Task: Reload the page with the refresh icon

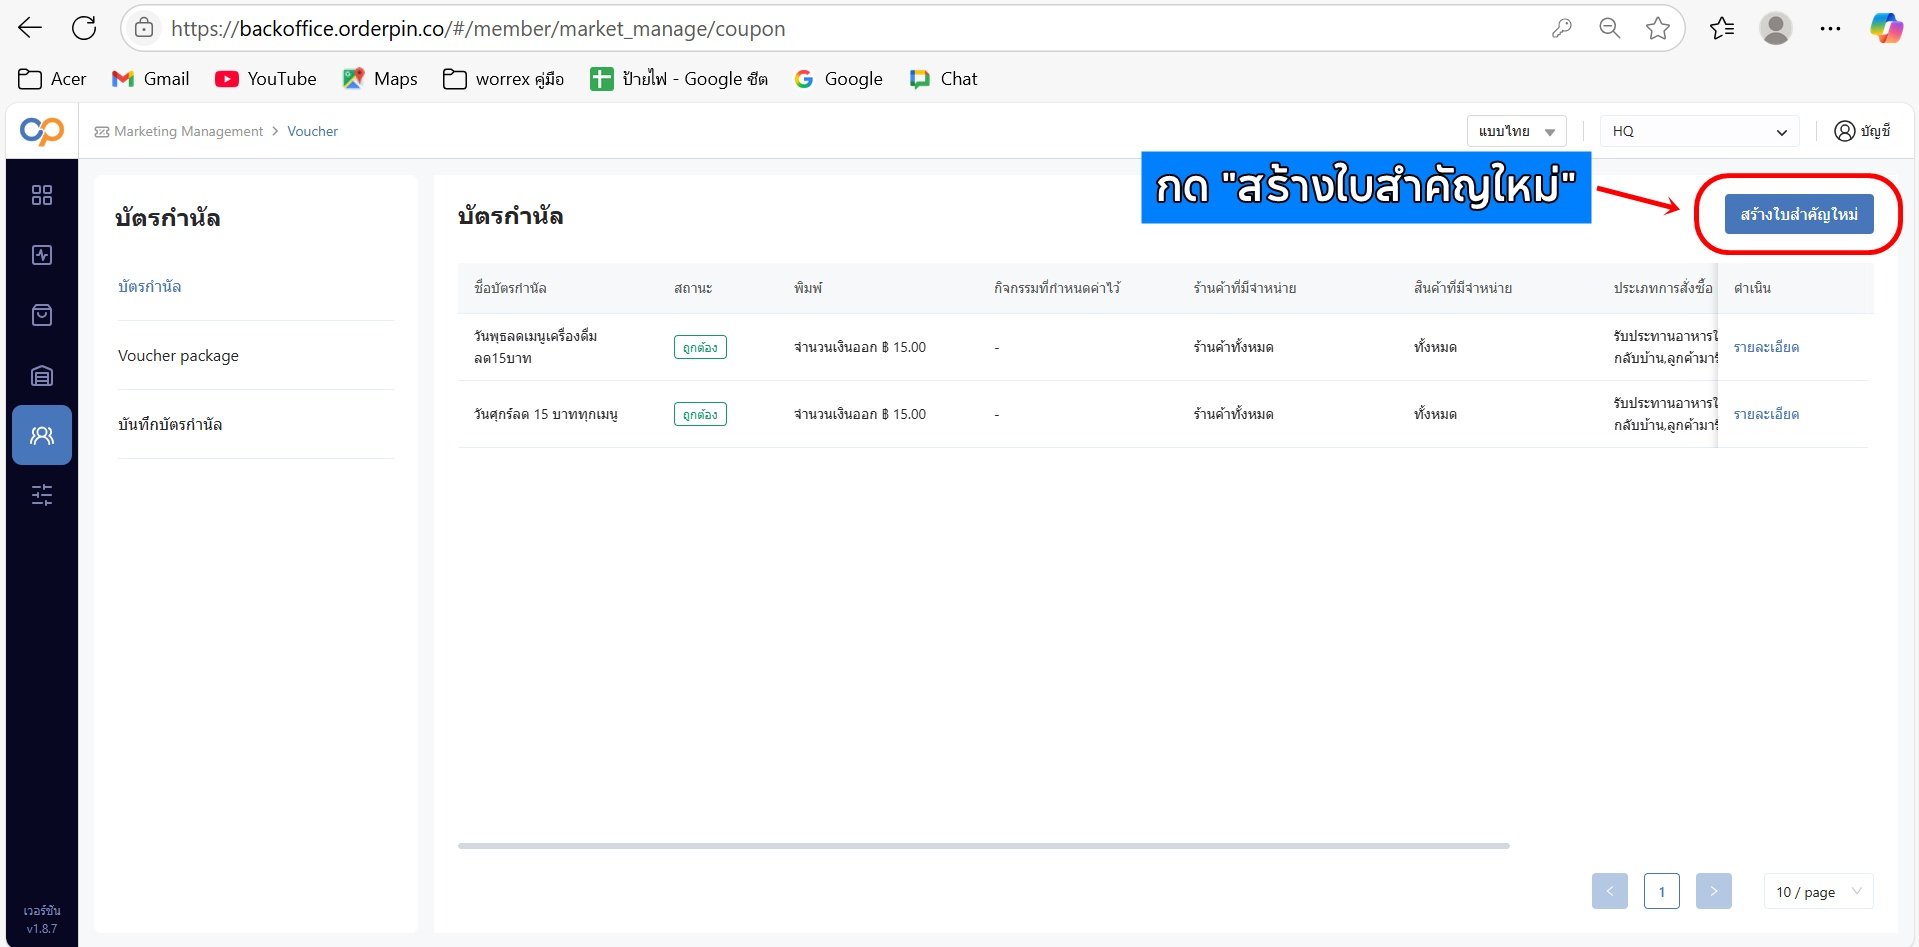Action: 84,28
